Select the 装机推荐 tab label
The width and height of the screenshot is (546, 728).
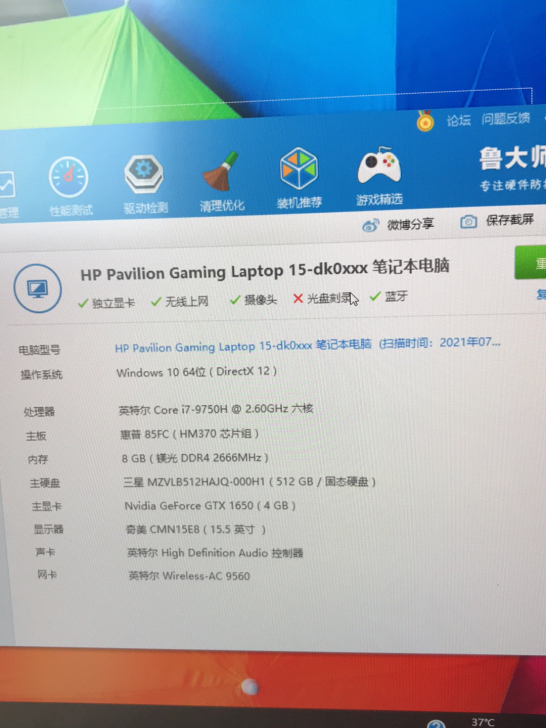pyautogui.click(x=299, y=202)
